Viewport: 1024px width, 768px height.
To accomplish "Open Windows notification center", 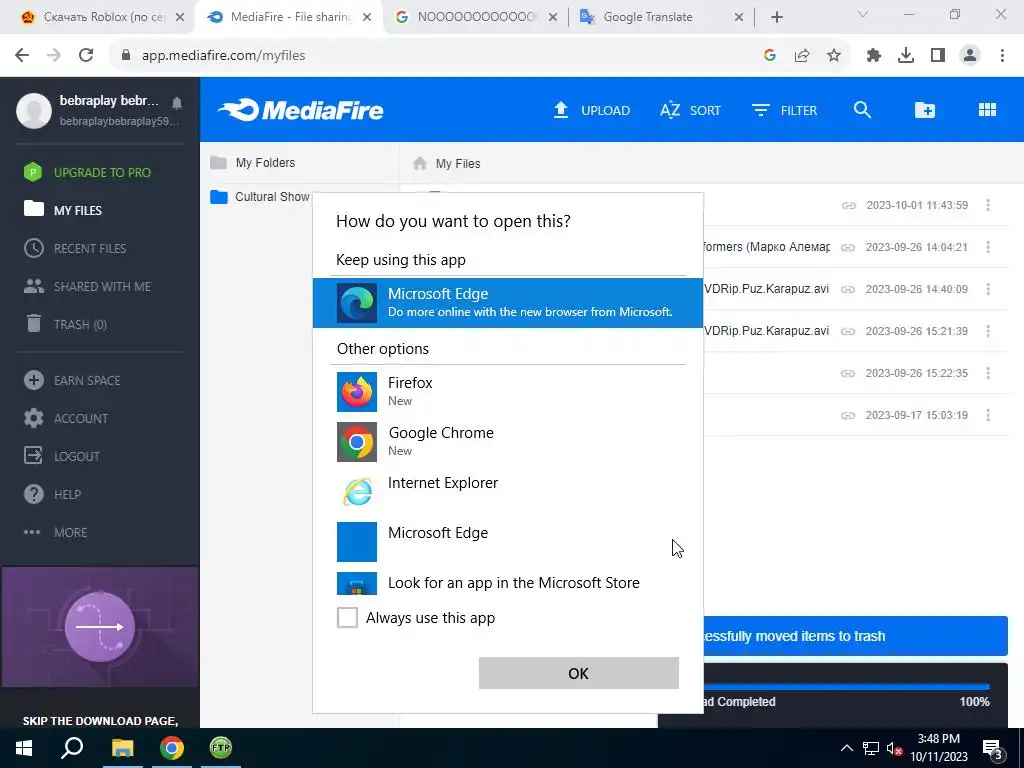I will pos(993,749).
